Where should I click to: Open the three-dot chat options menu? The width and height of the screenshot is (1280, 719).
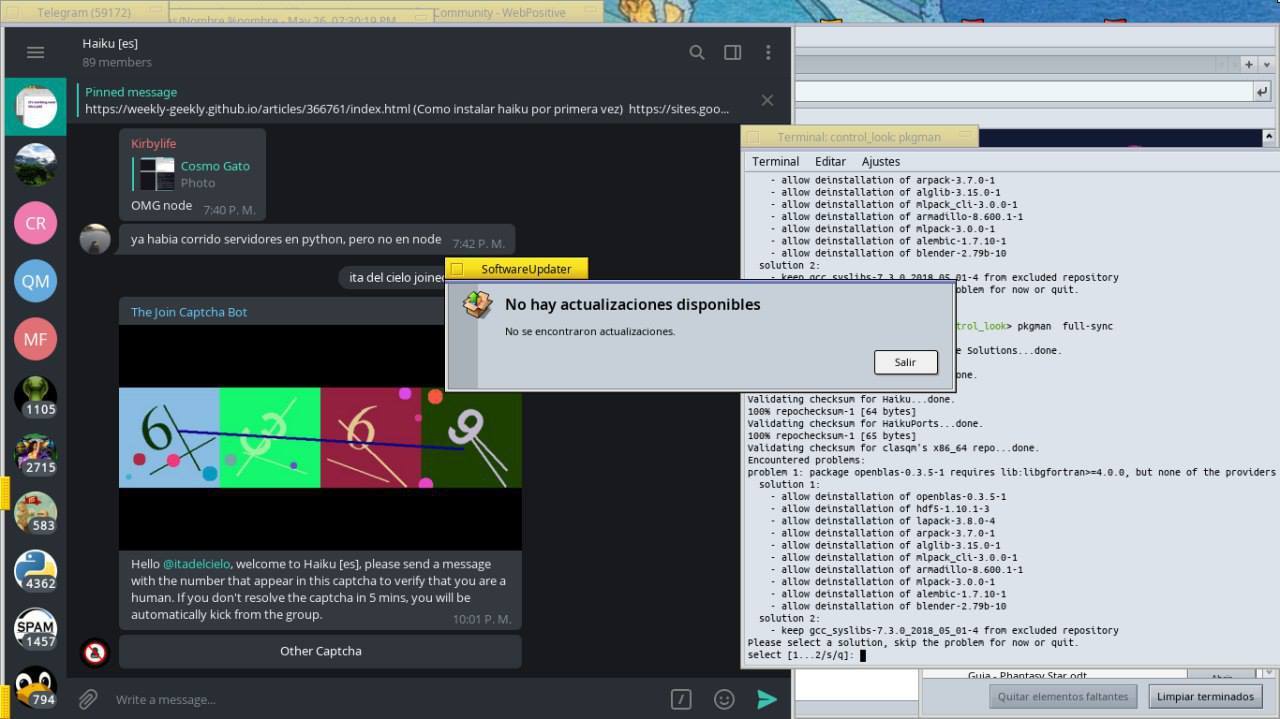[768, 53]
